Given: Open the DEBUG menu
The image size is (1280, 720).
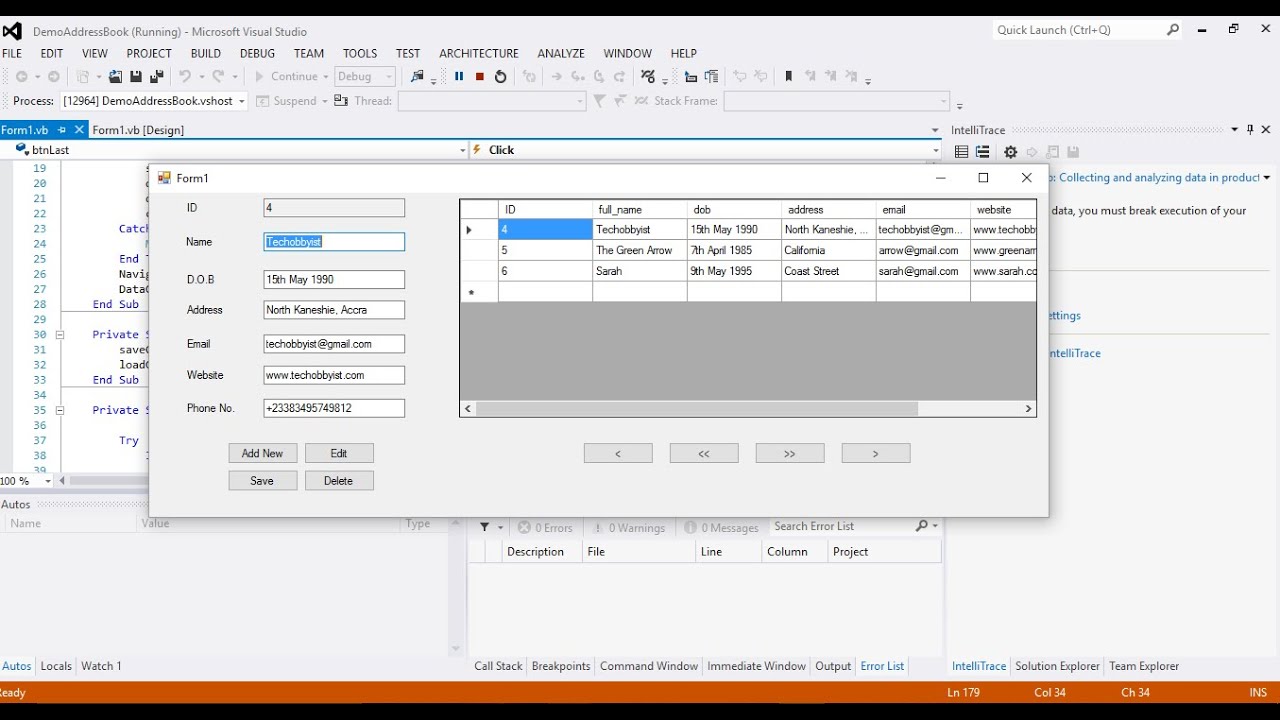Looking at the screenshot, I should tap(257, 53).
